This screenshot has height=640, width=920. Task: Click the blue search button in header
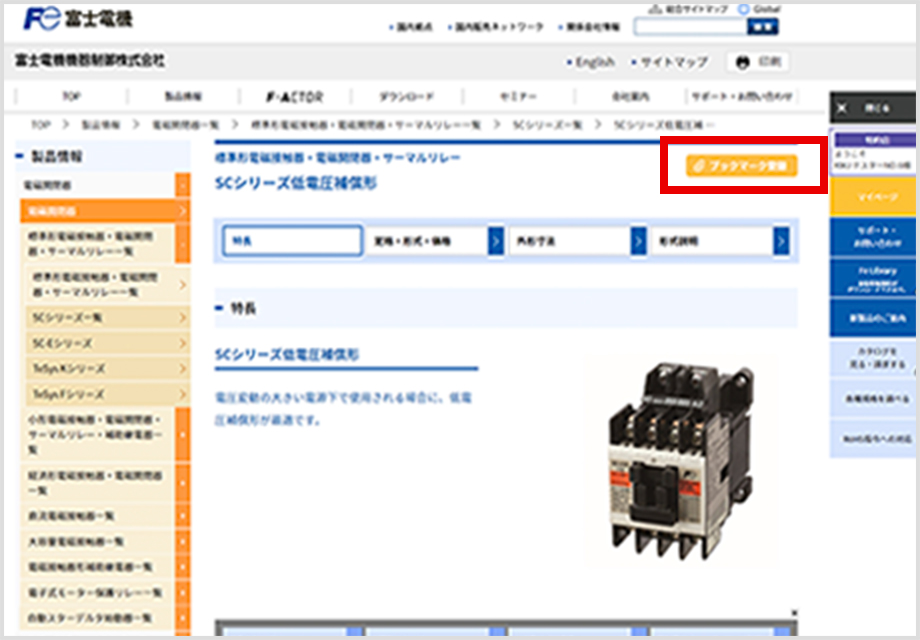pyautogui.click(x=762, y=27)
